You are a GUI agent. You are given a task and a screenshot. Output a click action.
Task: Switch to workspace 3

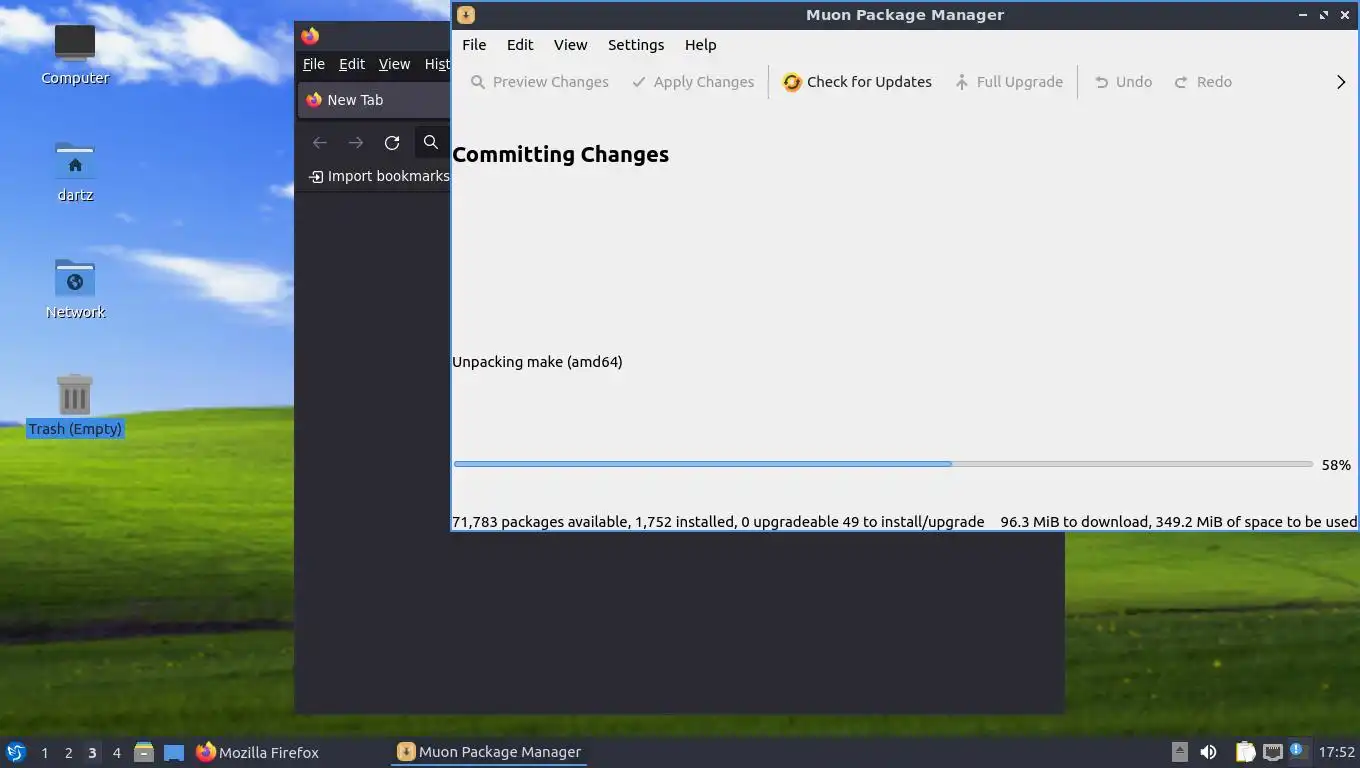point(92,753)
